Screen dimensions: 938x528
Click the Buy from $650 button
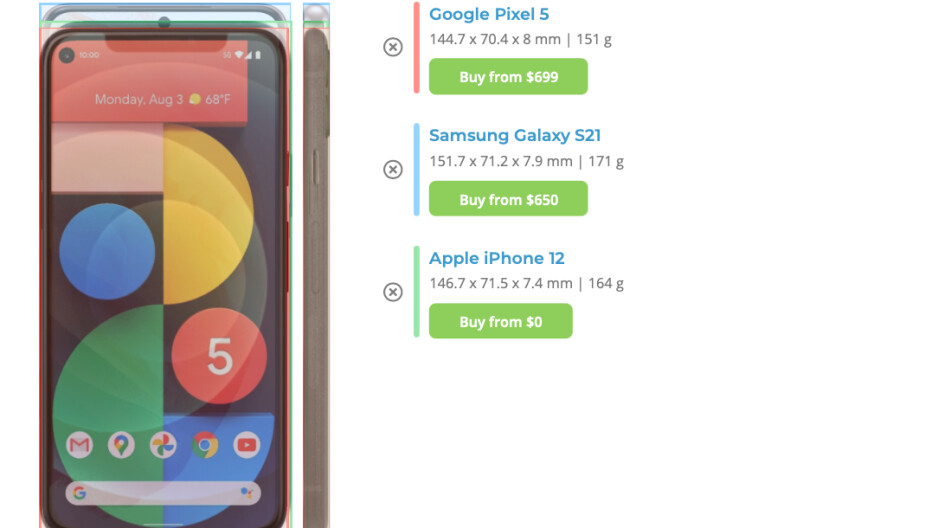508,199
